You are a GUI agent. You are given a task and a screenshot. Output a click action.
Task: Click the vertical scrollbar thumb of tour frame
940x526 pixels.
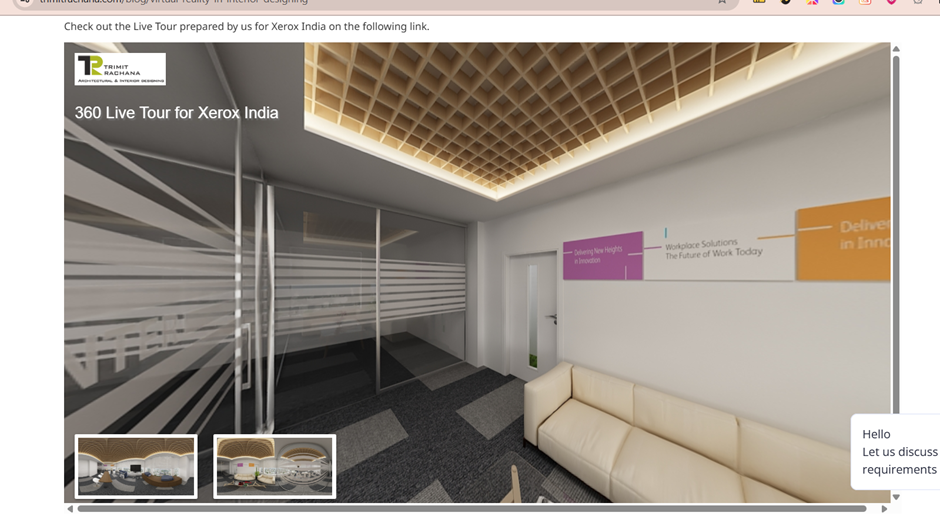click(x=896, y=230)
